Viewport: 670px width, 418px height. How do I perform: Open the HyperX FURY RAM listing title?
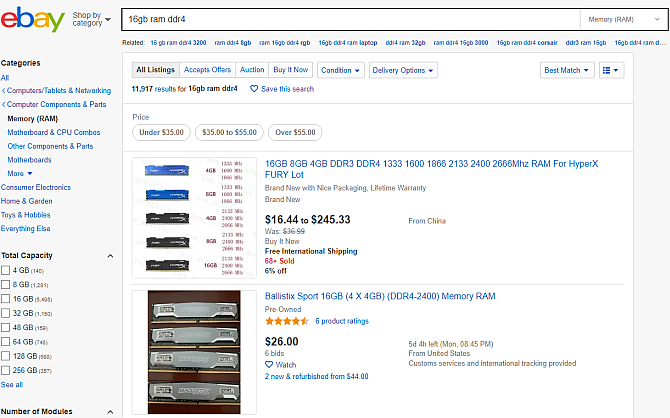431,169
